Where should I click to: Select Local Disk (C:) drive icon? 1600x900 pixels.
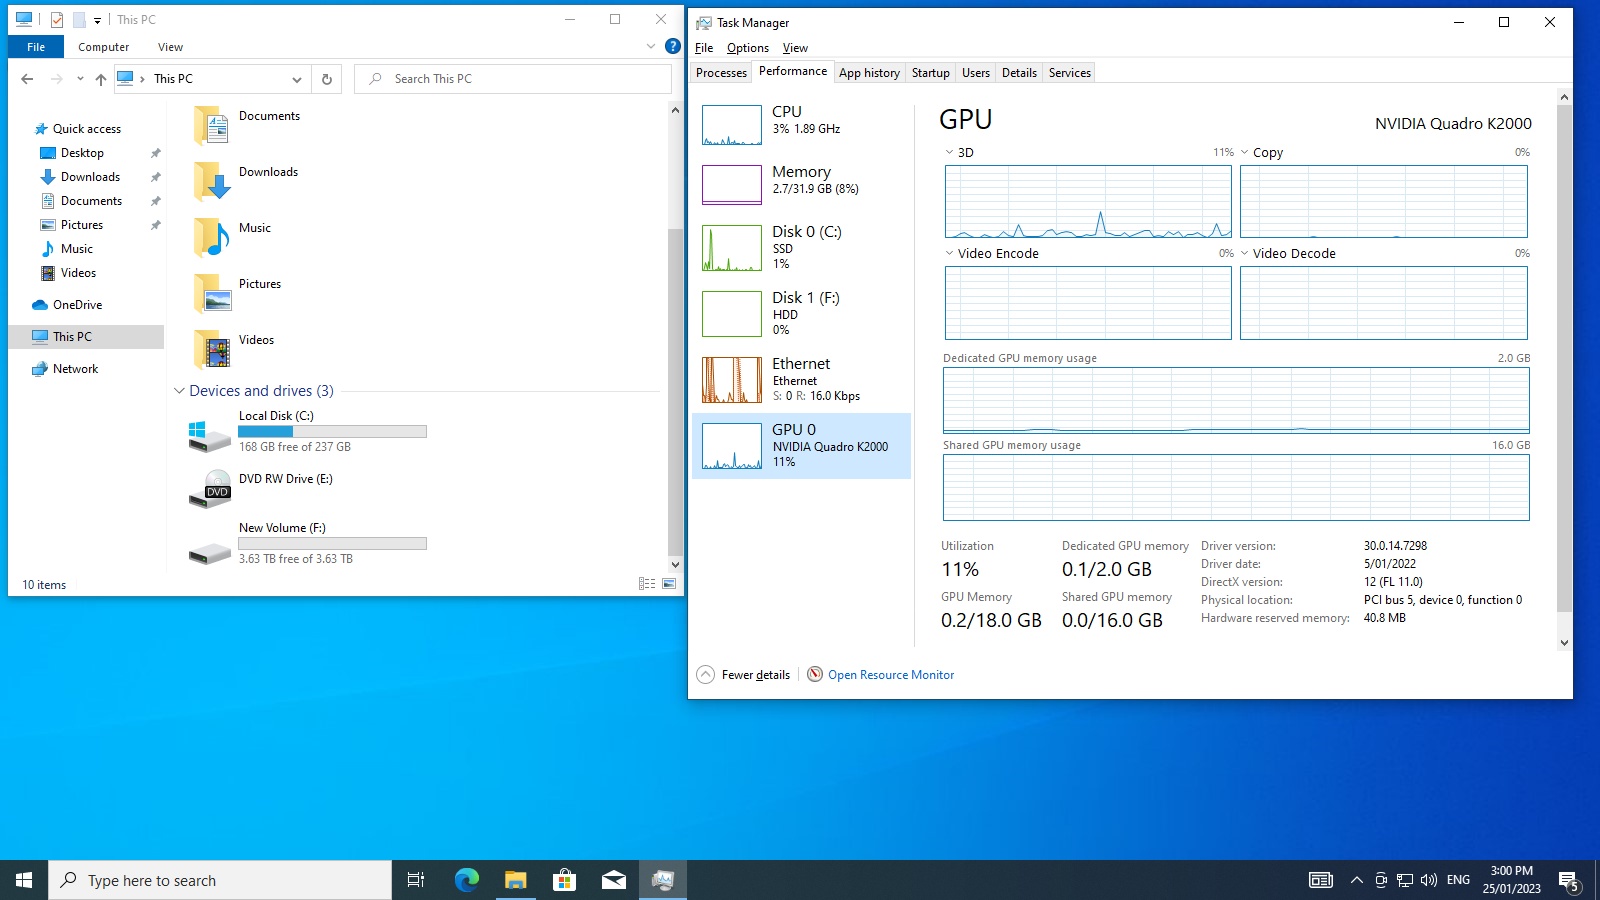pyautogui.click(x=210, y=436)
